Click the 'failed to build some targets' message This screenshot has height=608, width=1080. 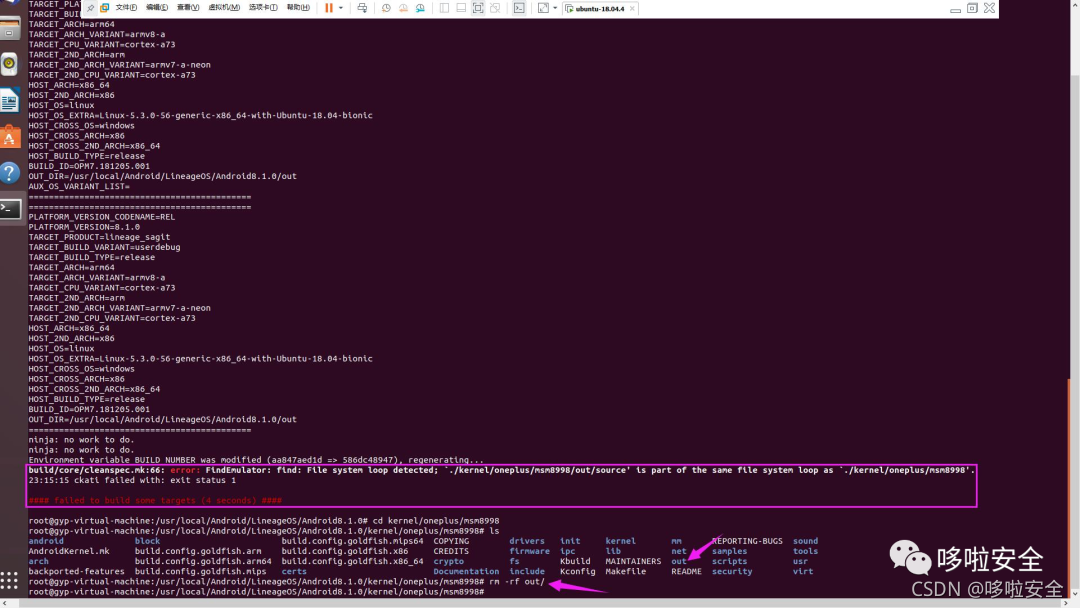156,501
